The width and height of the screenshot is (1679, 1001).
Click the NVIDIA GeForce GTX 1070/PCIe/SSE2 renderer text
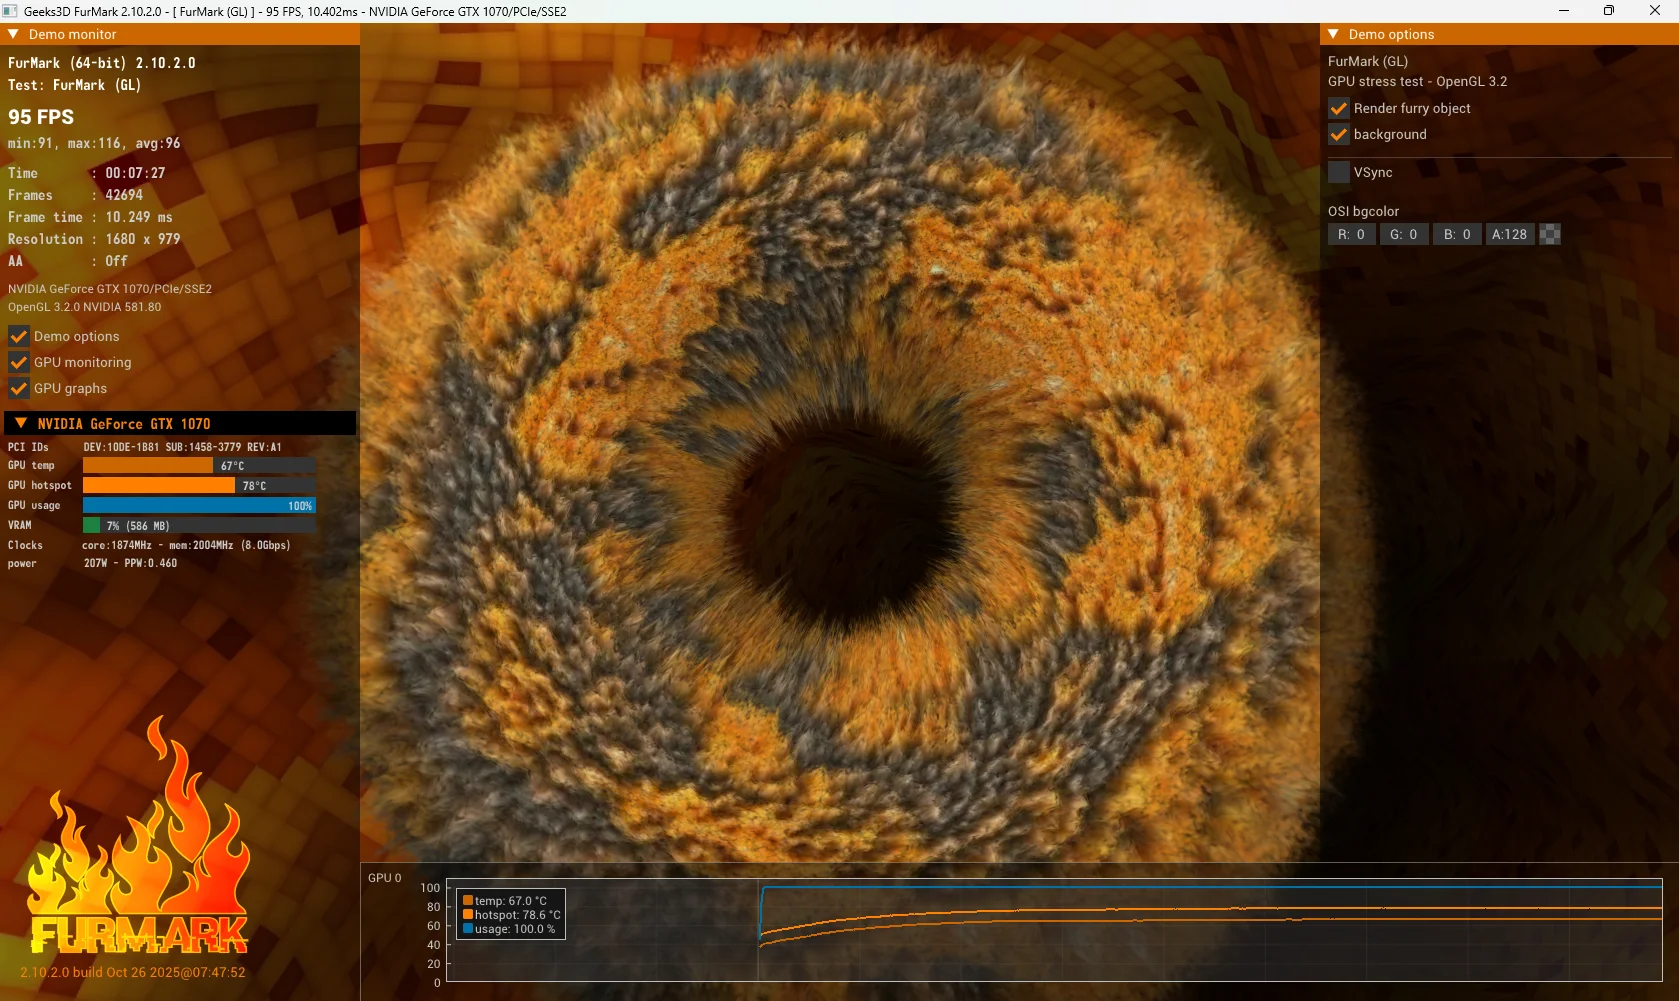110,289
